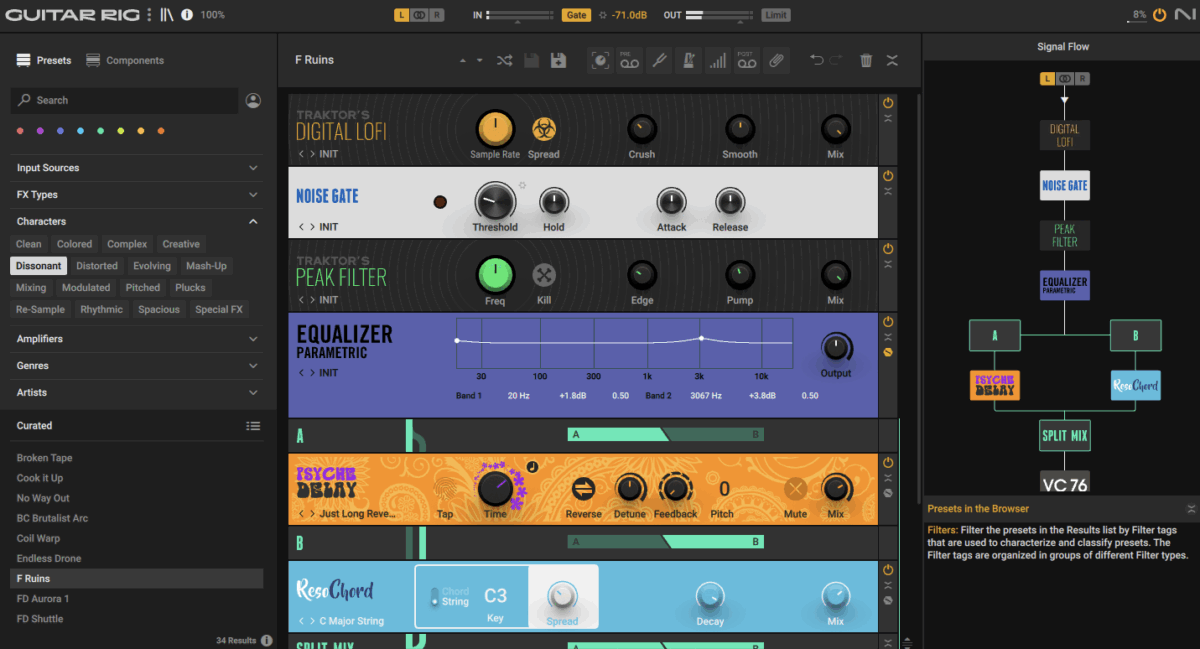Toggle Mute on Psyche Delay
The image size is (1200, 649).
click(x=796, y=489)
